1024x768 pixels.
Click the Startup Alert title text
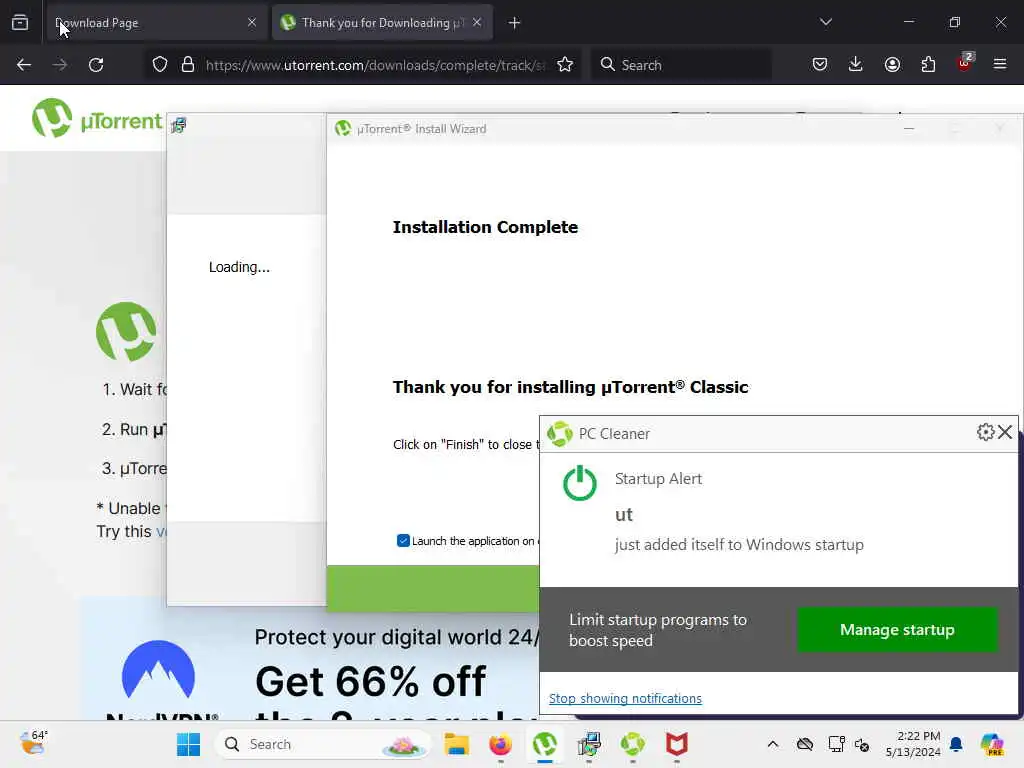click(x=658, y=479)
